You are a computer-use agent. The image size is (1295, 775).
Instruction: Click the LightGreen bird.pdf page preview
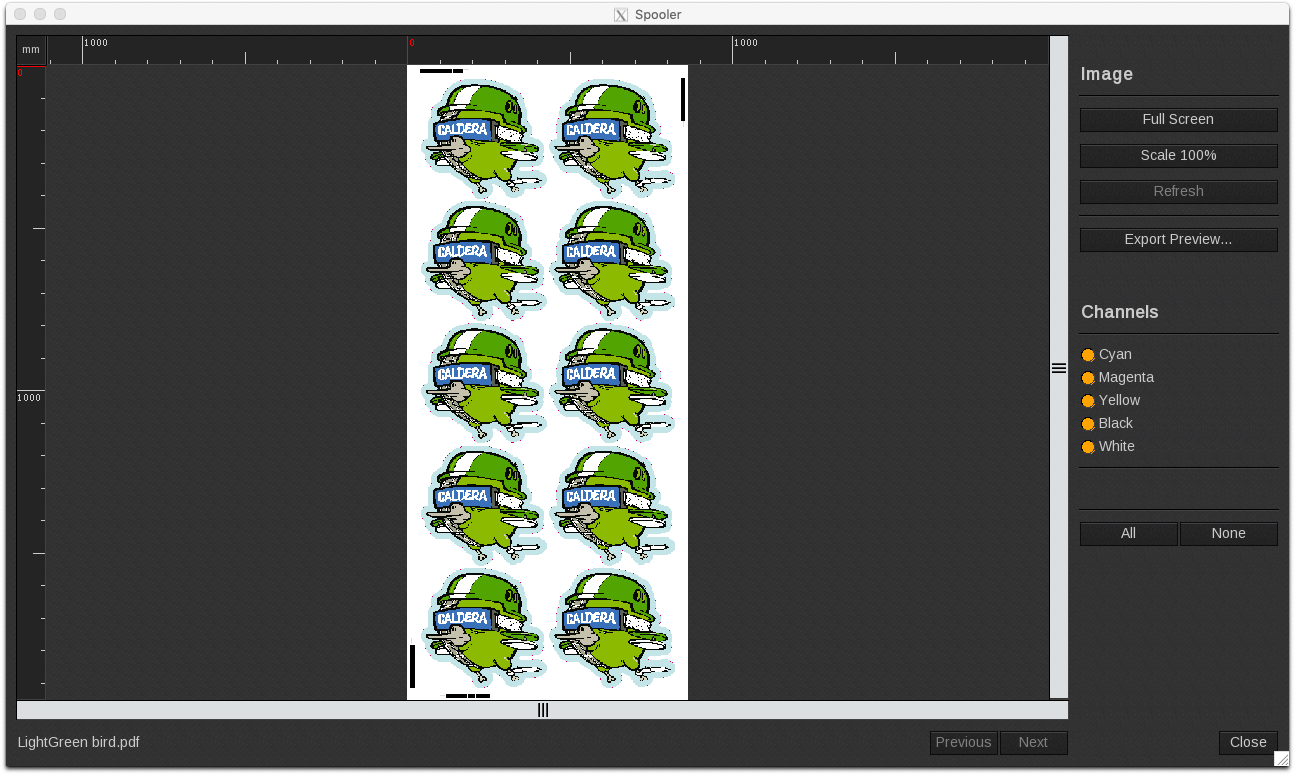point(547,382)
